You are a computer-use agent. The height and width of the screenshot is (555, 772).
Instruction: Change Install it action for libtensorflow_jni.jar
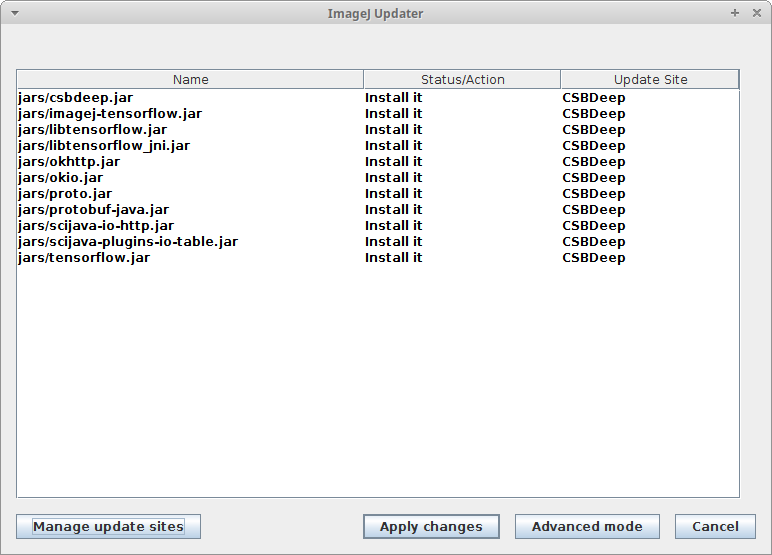tap(393, 146)
